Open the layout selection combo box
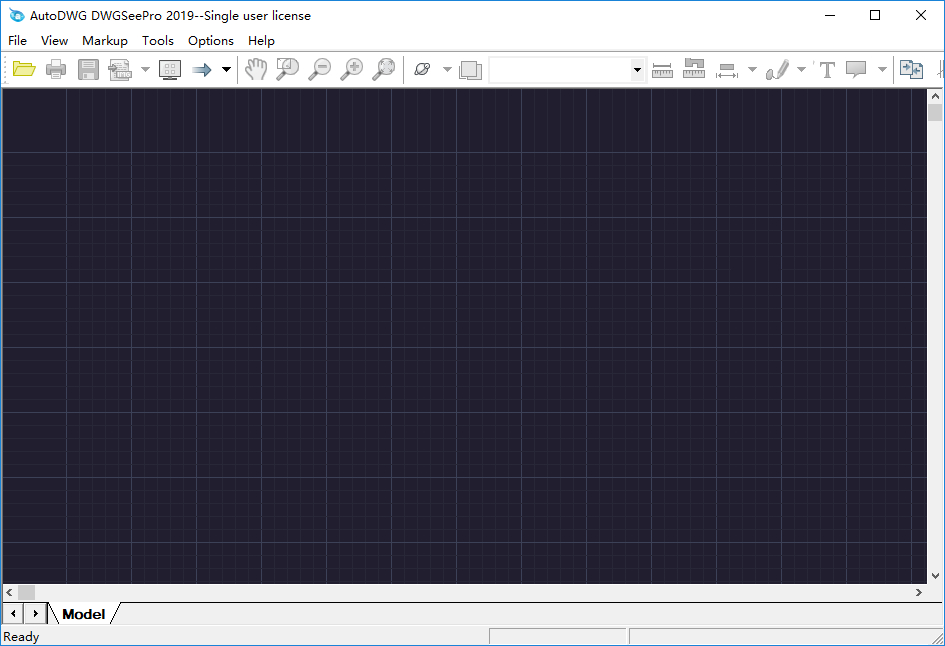 point(637,70)
